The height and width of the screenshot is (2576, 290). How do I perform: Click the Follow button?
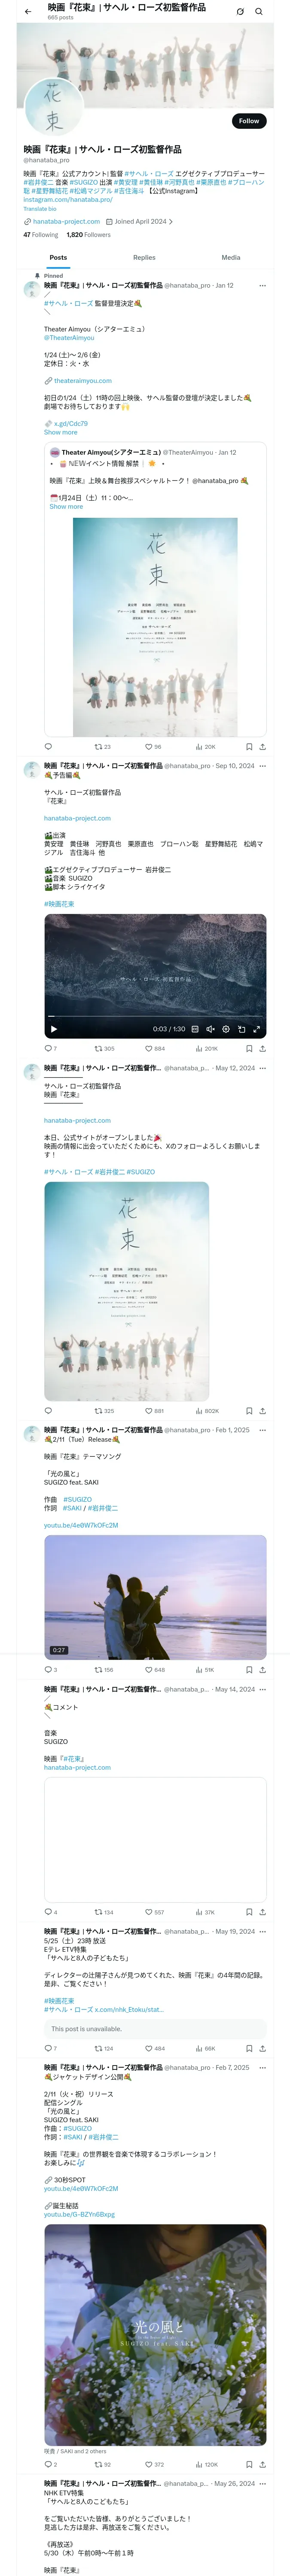[248, 121]
